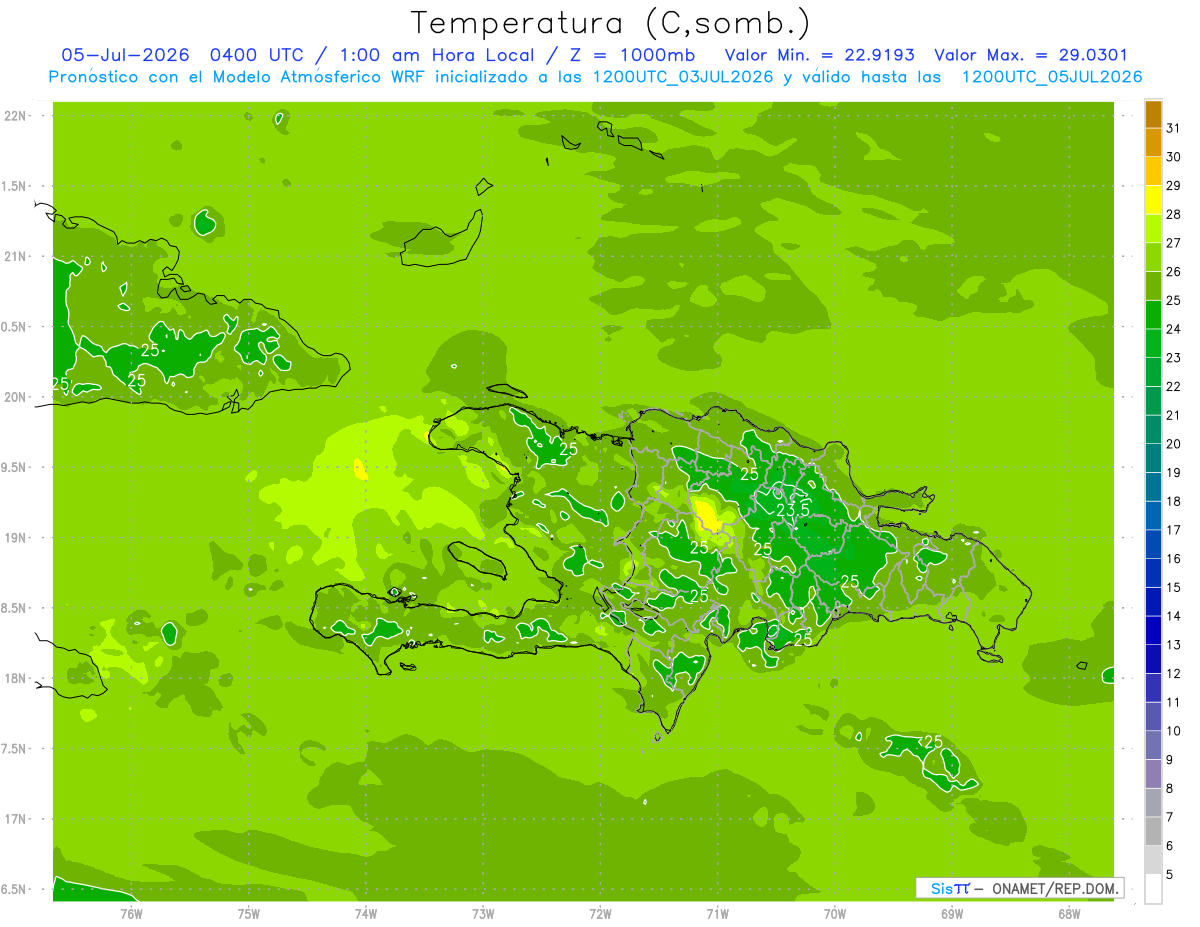Pick the white swatch below 5
The width and height of the screenshot is (1200, 927).
[x=1153, y=889]
